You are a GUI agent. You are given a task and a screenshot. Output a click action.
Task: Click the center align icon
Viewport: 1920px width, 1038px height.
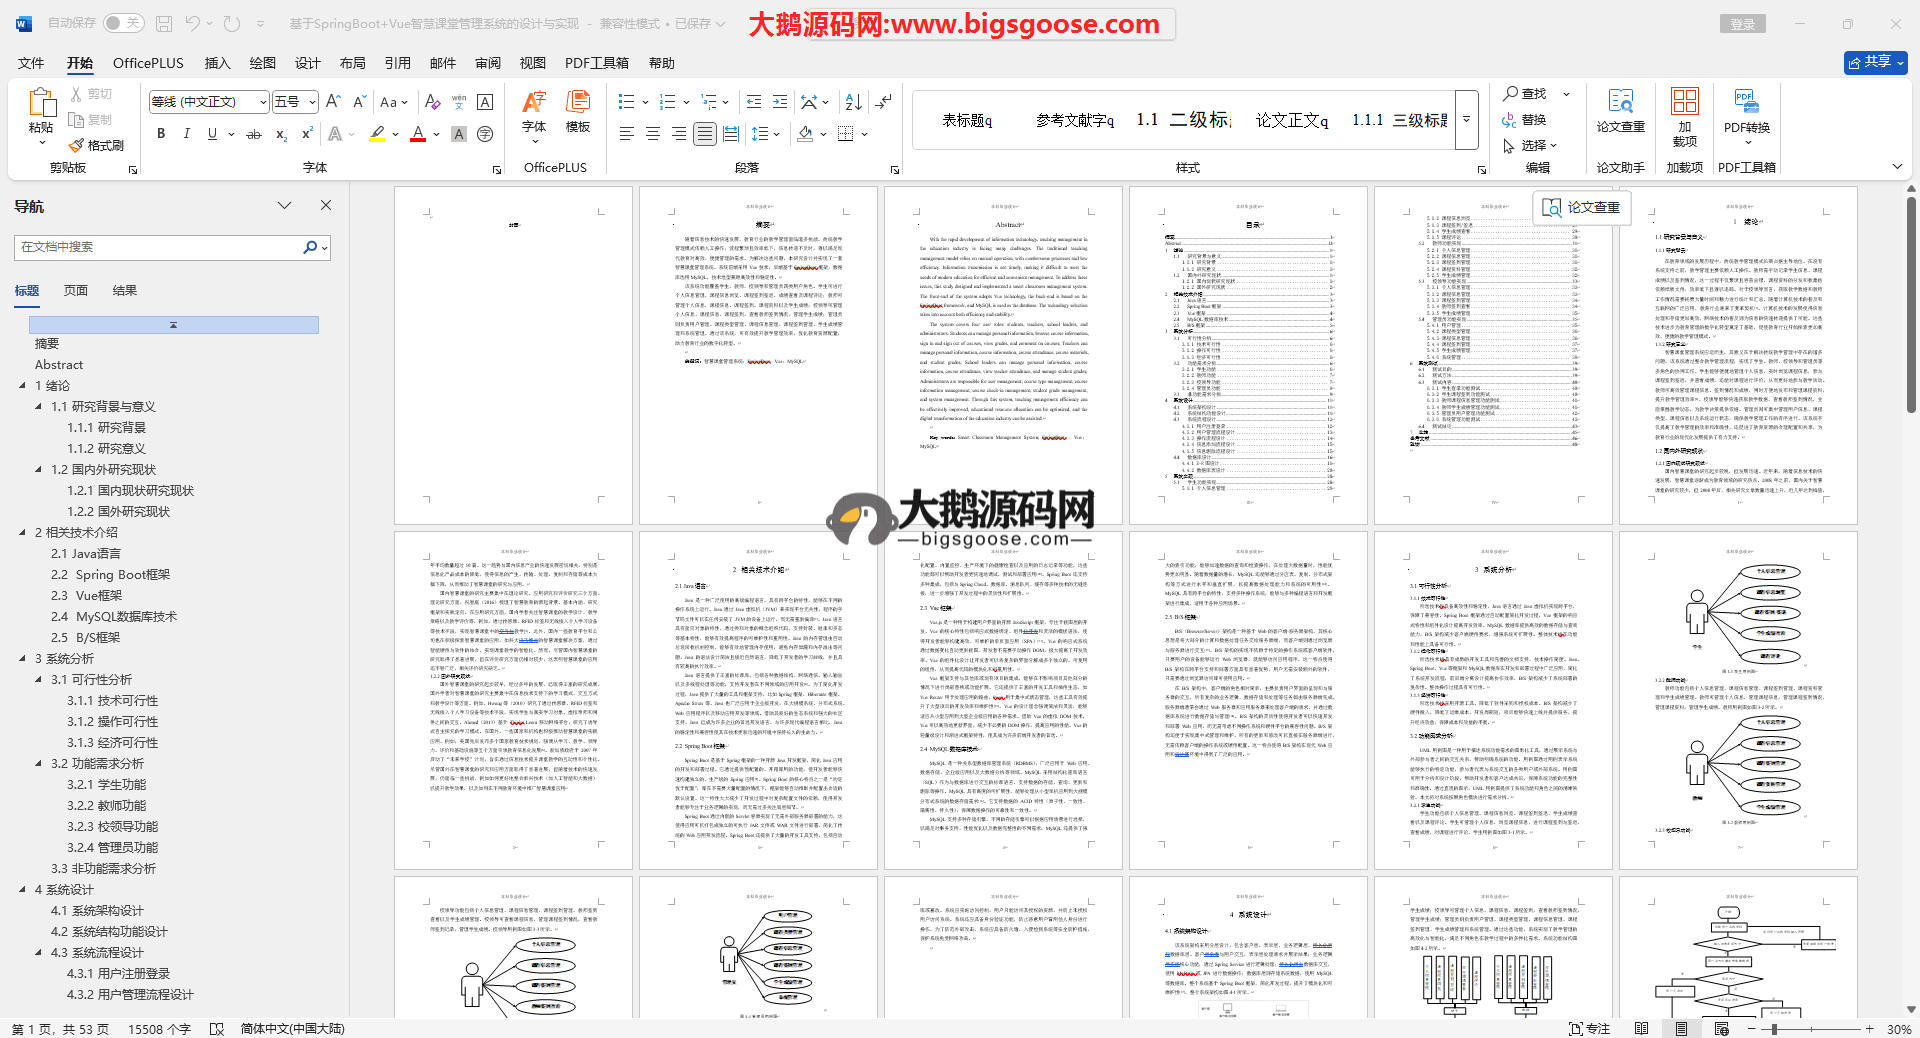point(653,134)
